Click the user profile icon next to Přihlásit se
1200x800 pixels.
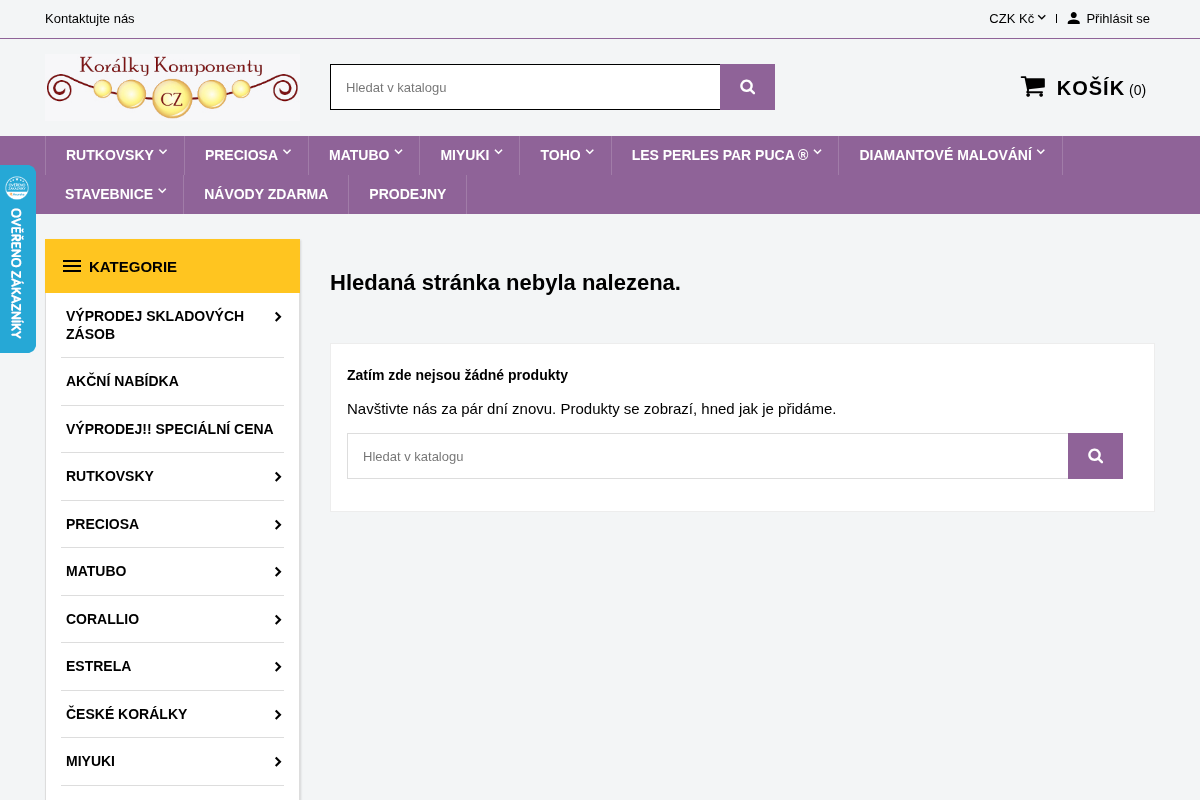coord(1073,18)
